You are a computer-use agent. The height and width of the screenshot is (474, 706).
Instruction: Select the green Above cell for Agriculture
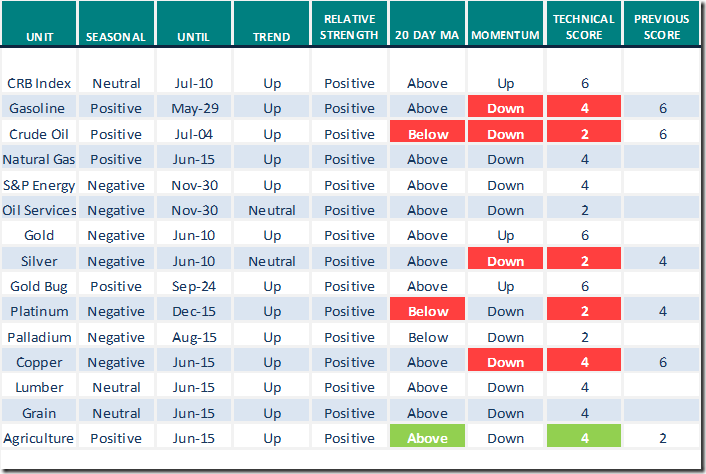(x=428, y=438)
